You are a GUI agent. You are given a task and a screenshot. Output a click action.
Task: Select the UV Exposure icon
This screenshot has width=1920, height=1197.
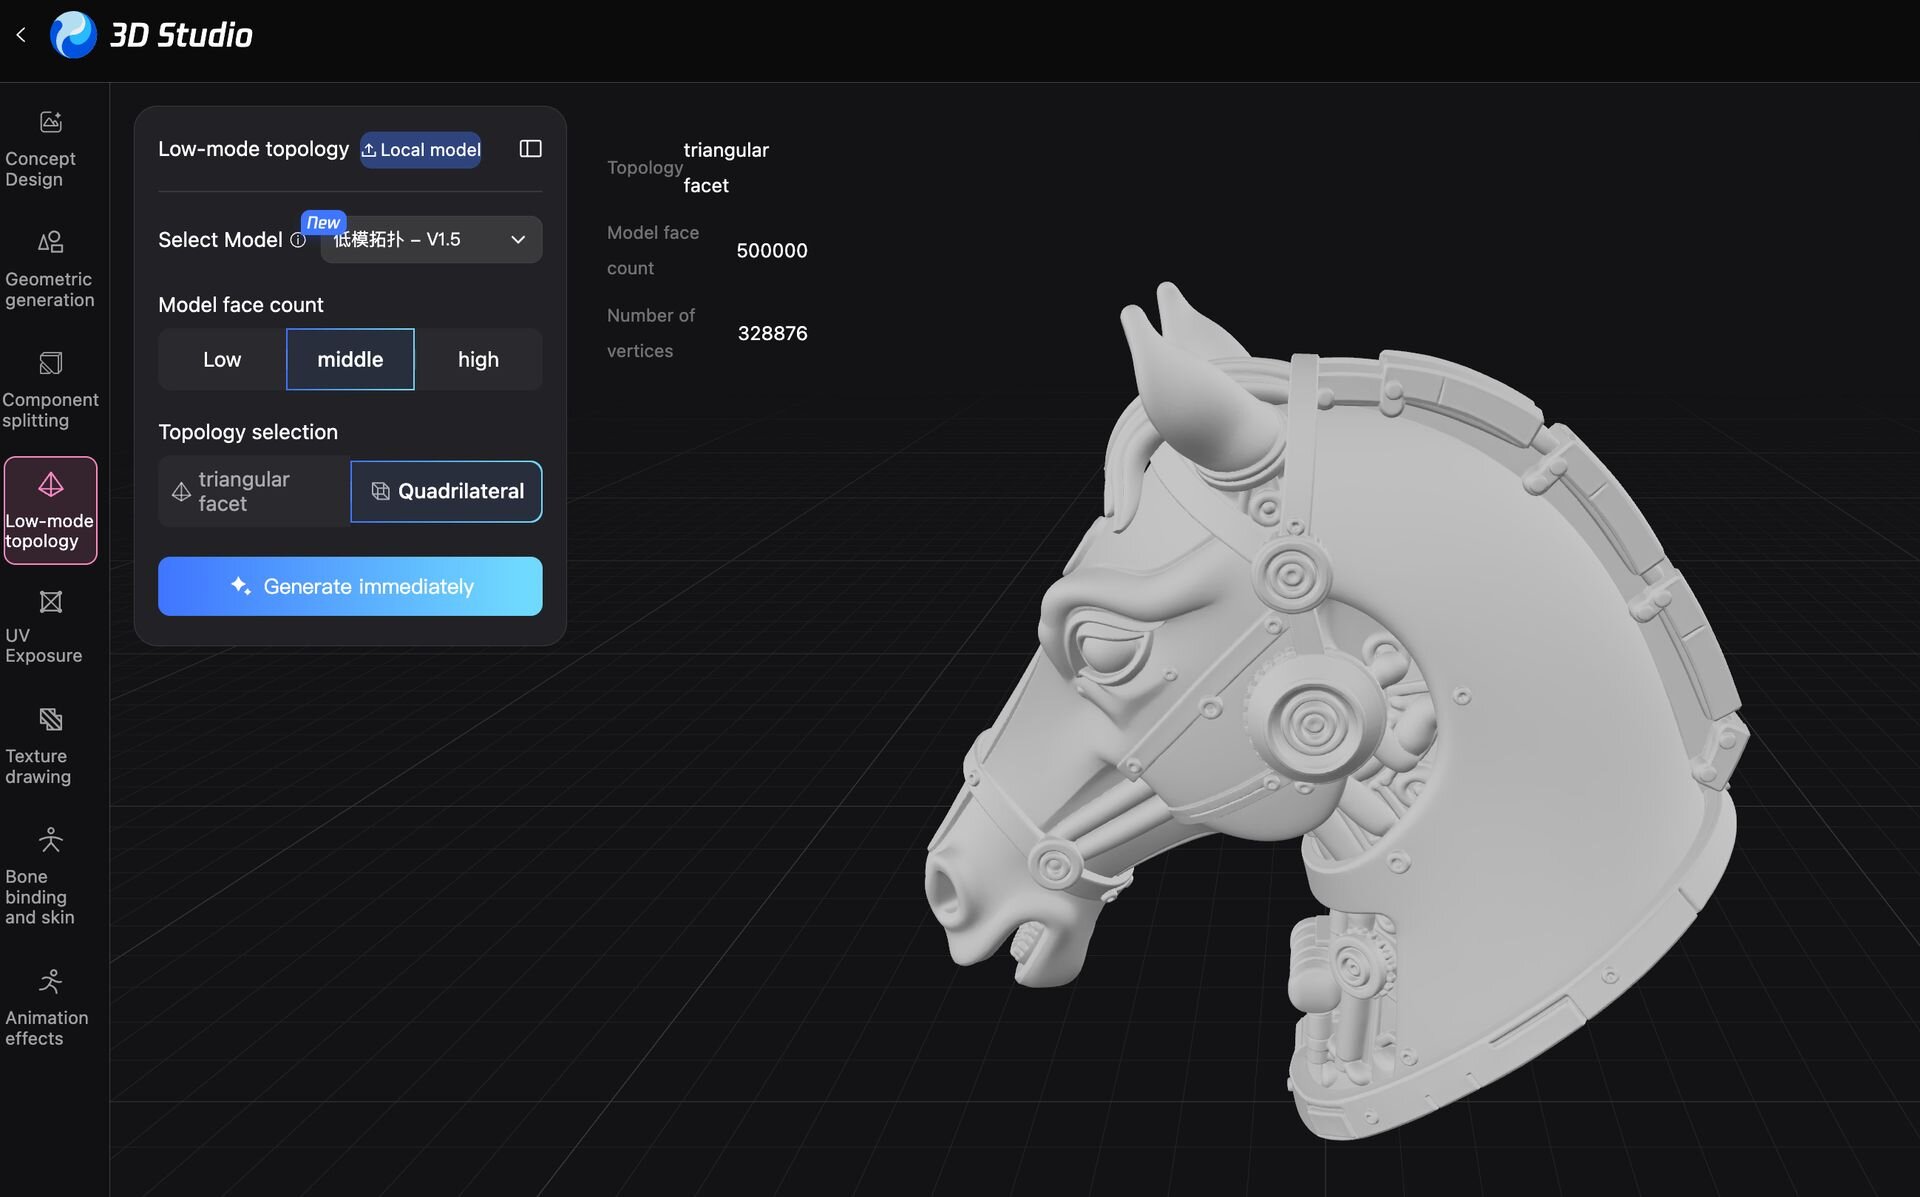50,603
